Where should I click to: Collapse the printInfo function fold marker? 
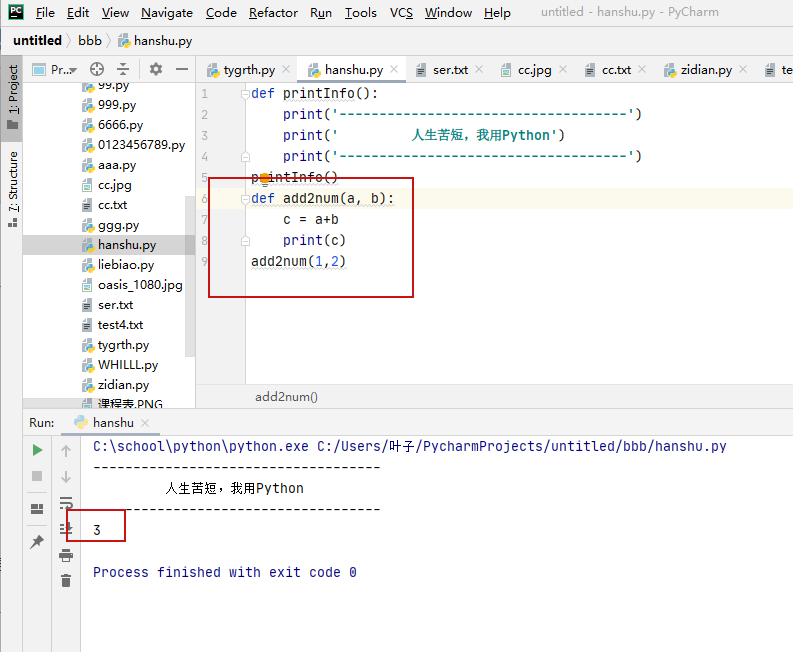(245, 94)
